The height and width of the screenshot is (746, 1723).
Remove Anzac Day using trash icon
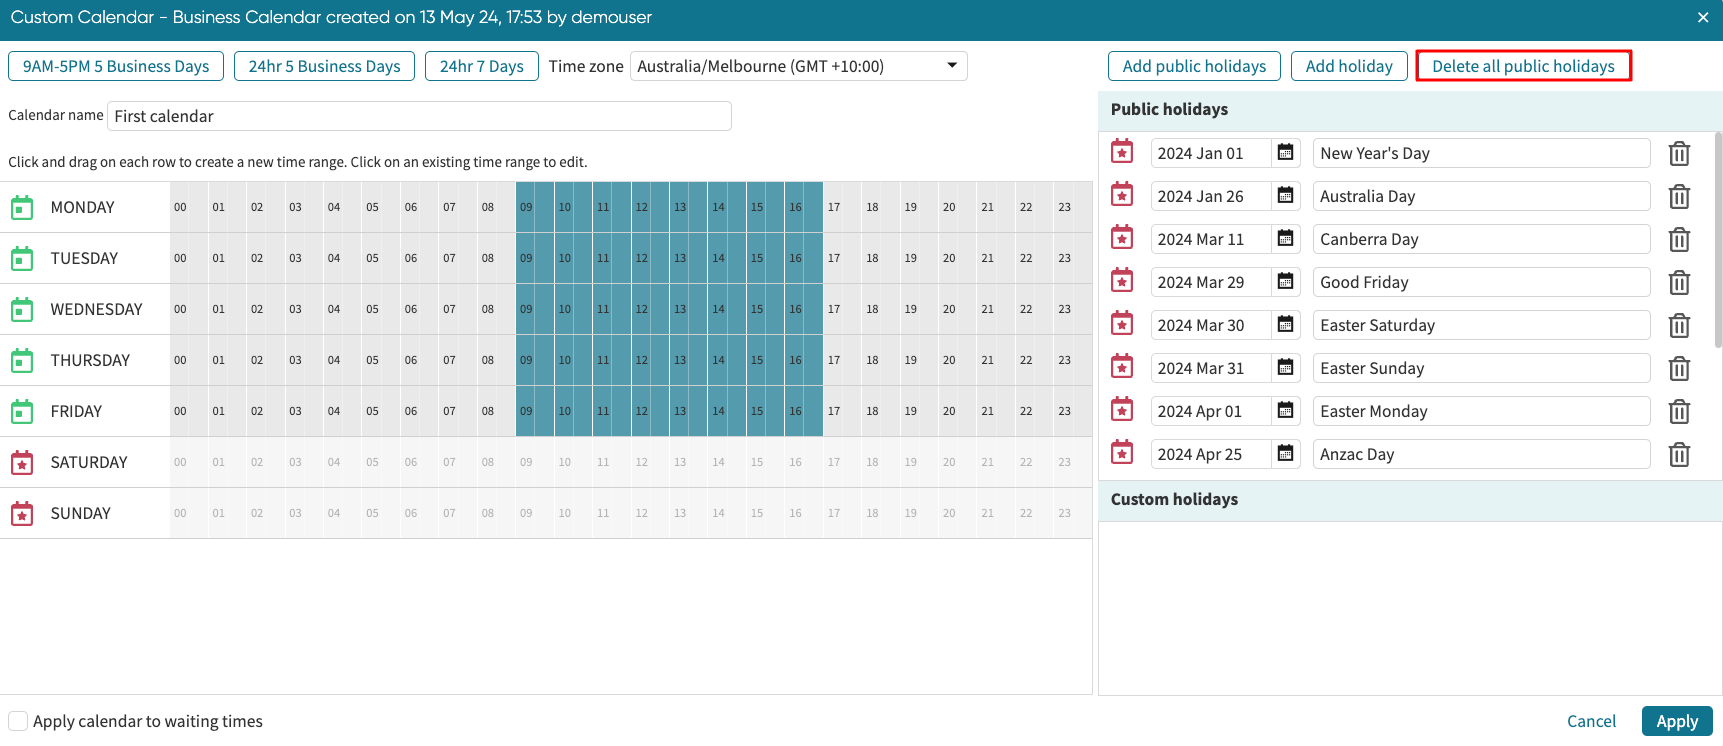coord(1679,455)
